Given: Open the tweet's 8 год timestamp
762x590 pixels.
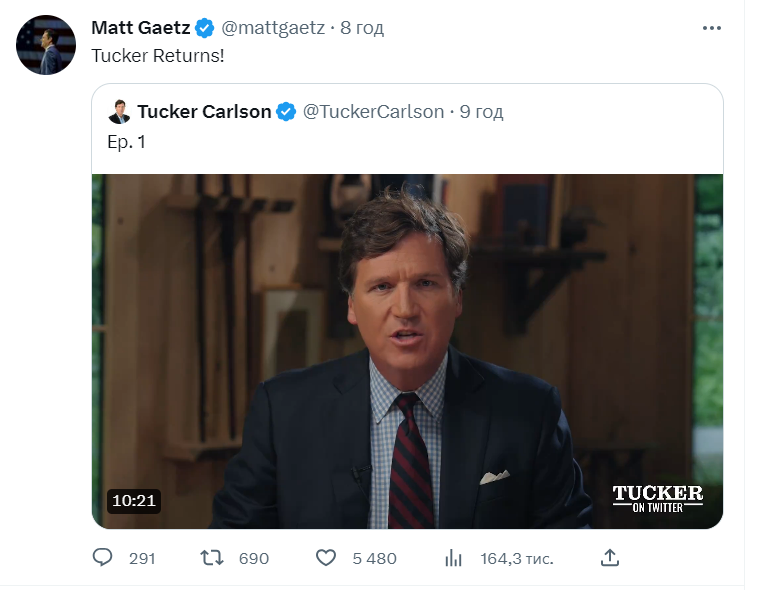Looking at the screenshot, I should (x=362, y=28).
